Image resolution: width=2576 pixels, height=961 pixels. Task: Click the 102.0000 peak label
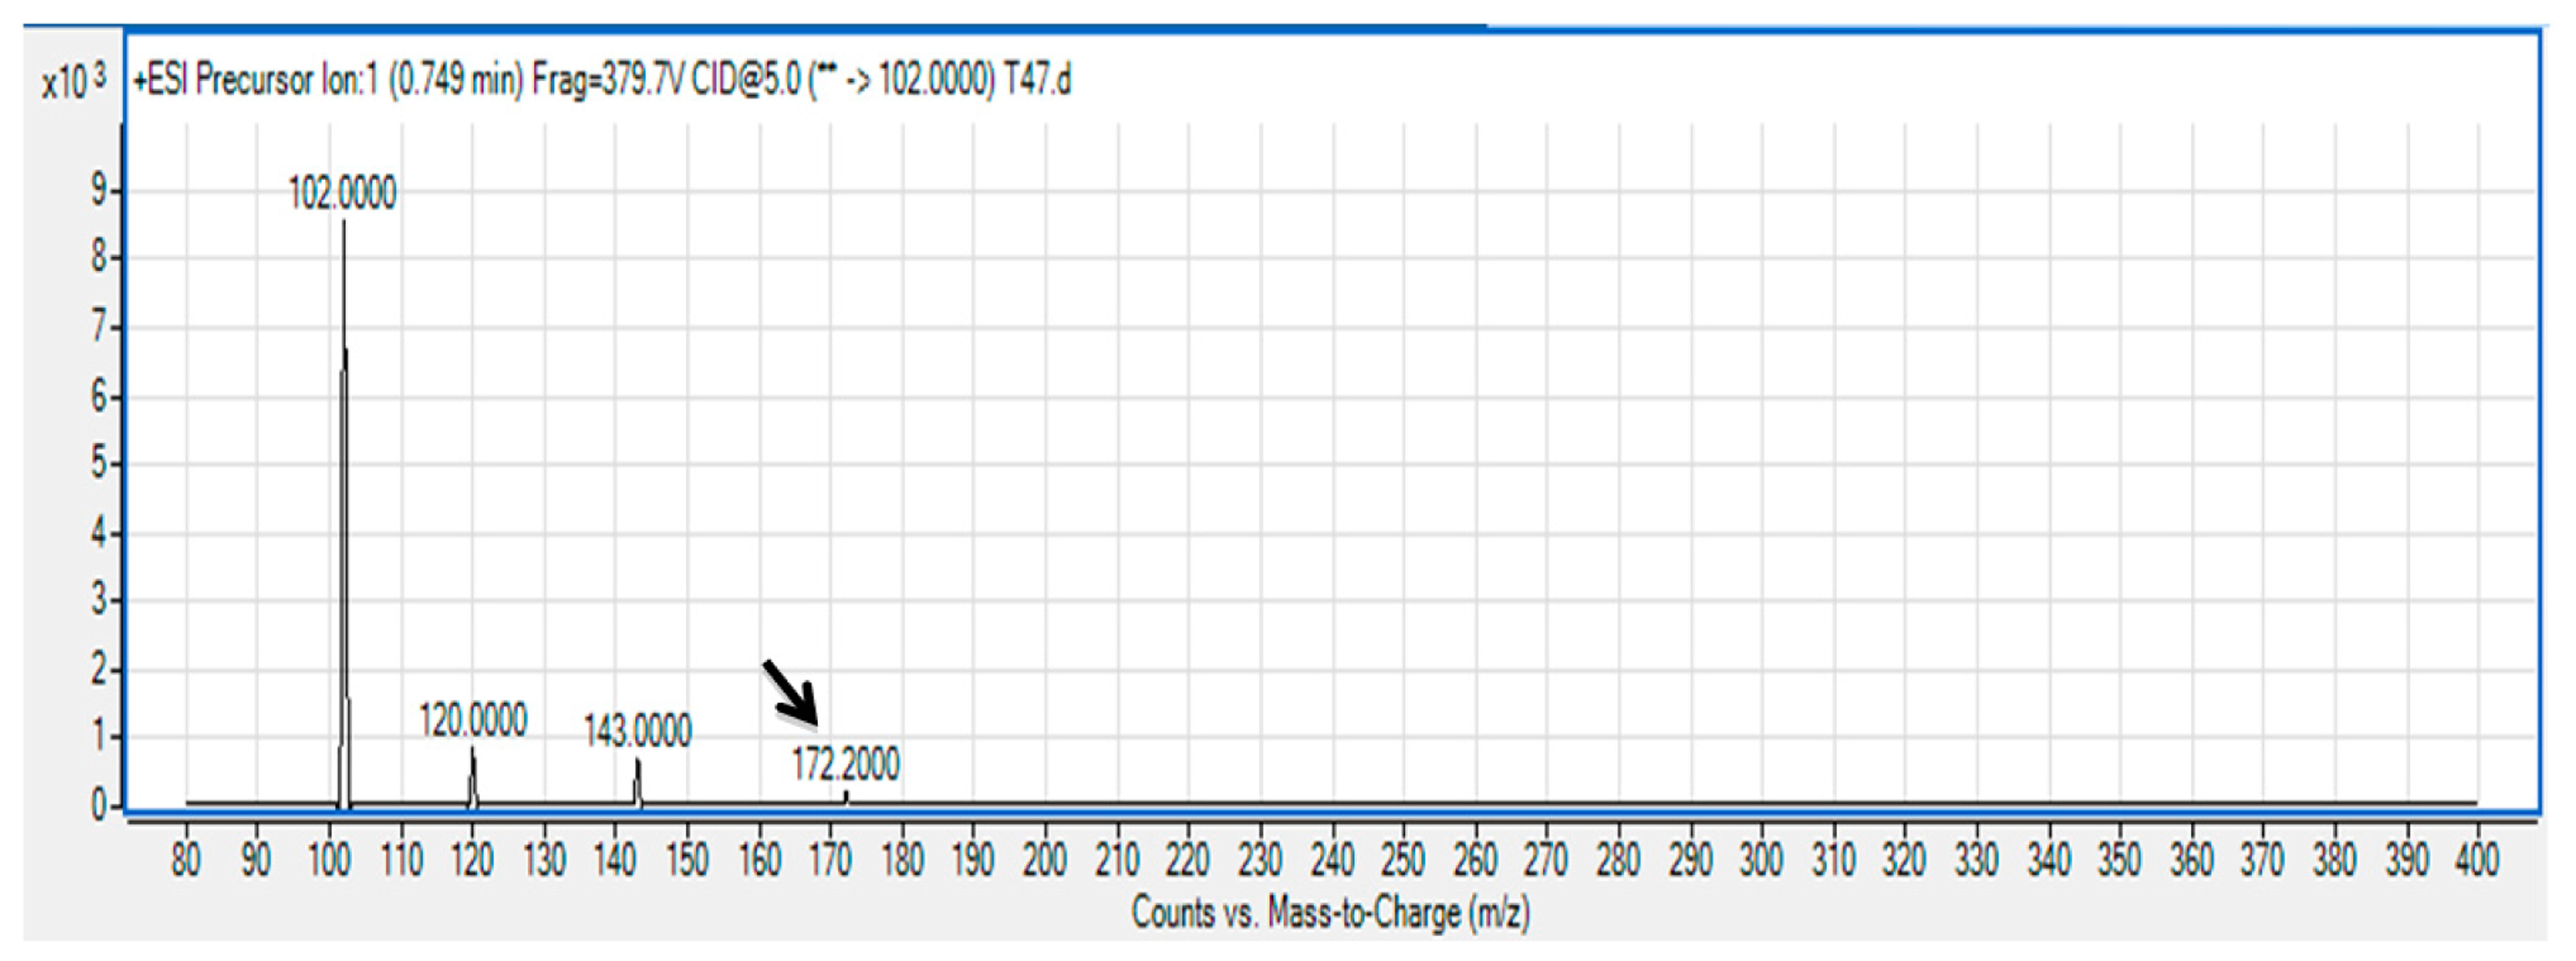click(342, 193)
